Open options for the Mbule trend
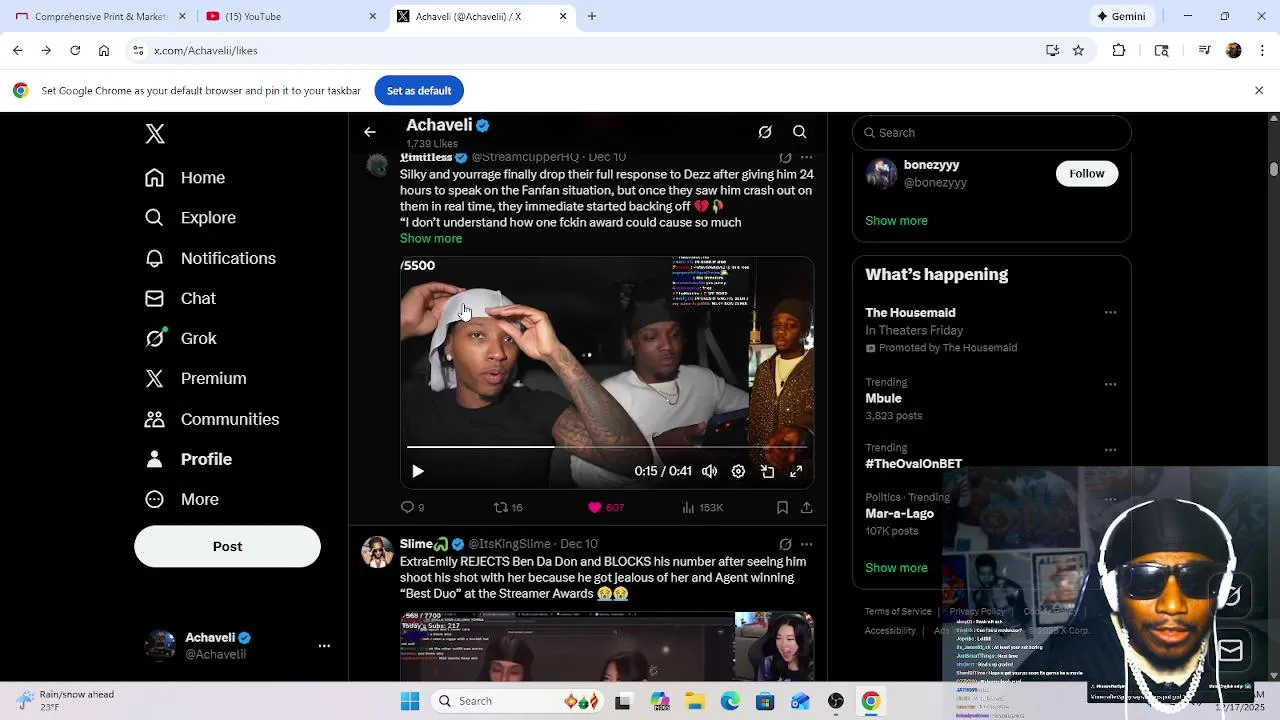The width and height of the screenshot is (1280, 720). [x=1110, y=384]
